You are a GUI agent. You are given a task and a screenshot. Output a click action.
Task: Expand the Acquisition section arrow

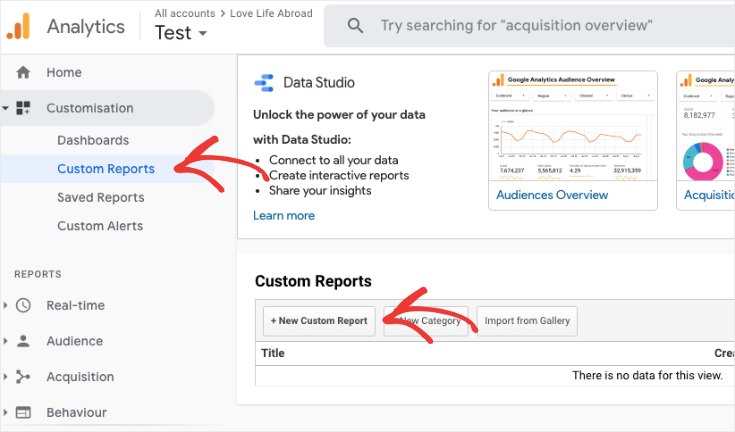(5, 377)
